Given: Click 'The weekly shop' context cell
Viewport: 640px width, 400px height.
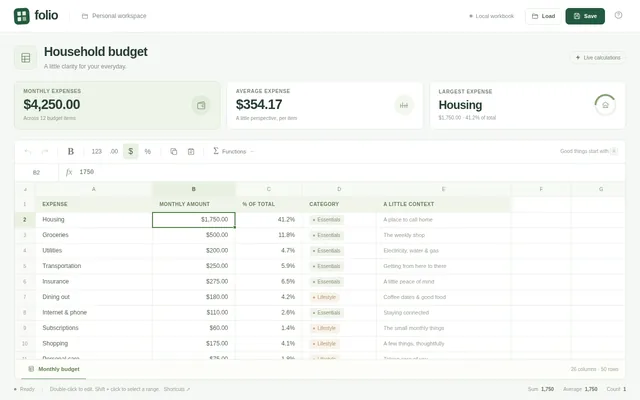Looking at the screenshot, I should coord(444,235).
